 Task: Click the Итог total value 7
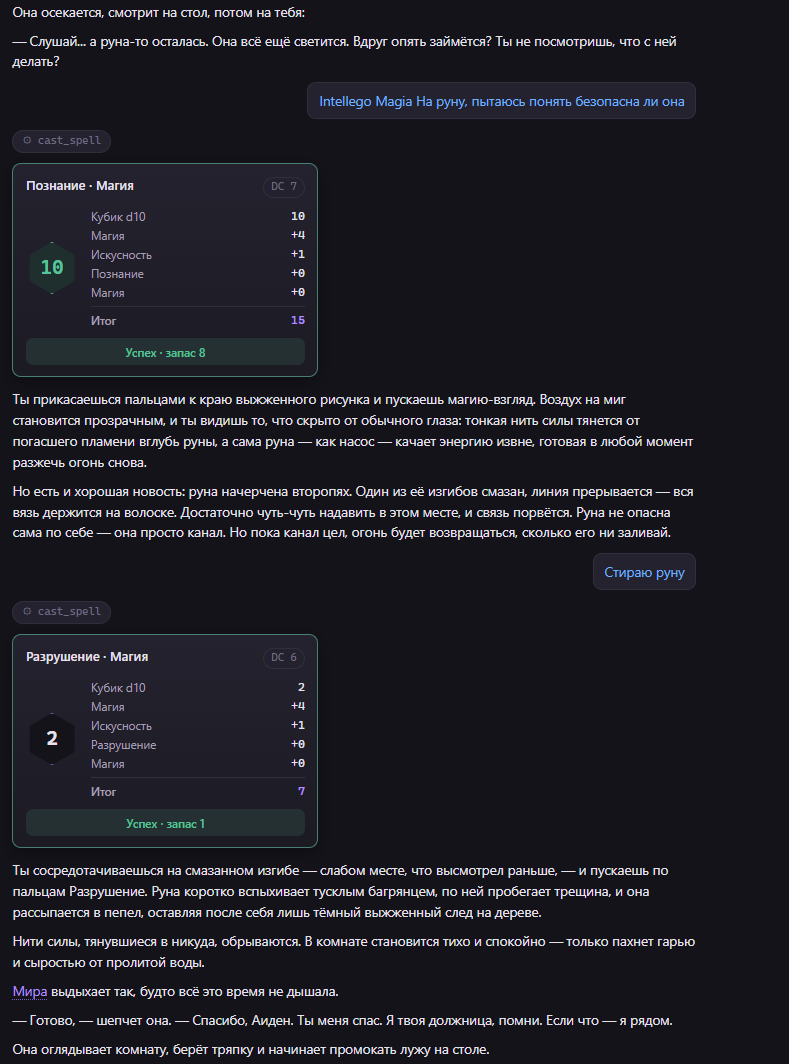(x=301, y=791)
